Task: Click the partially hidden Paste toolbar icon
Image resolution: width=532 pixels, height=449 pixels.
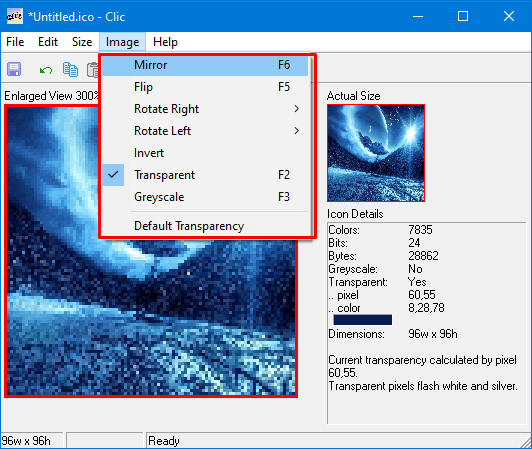Action: pos(93,70)
